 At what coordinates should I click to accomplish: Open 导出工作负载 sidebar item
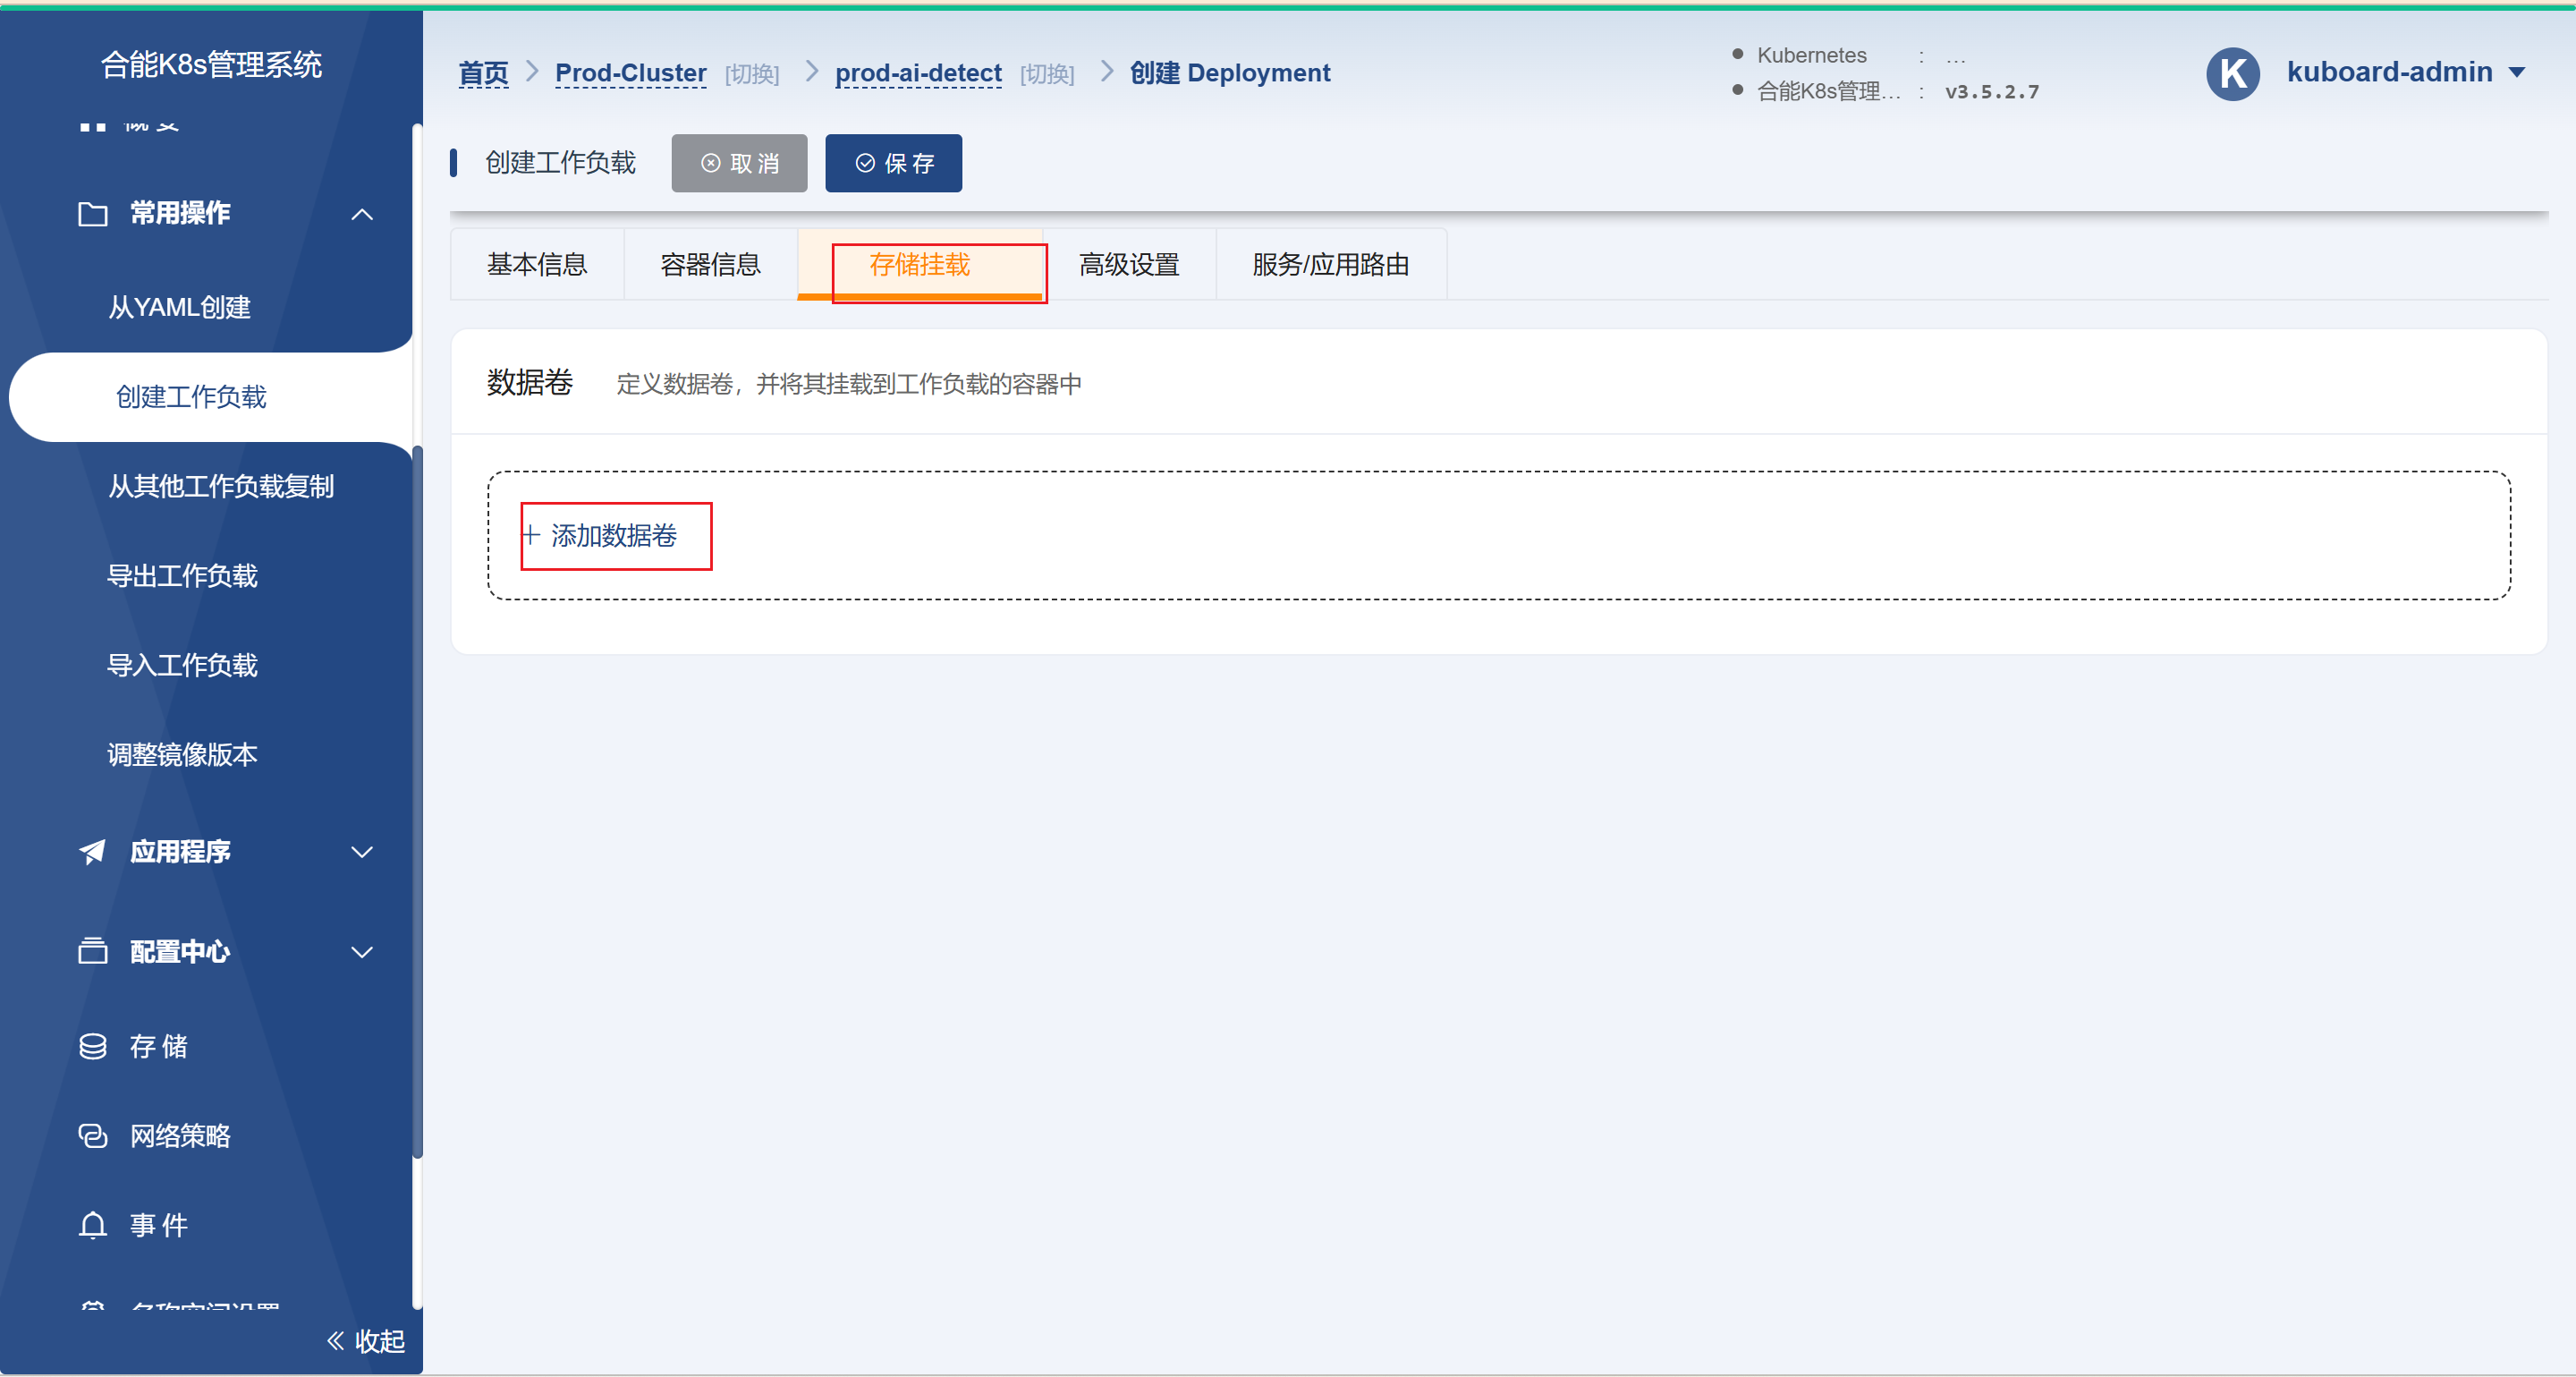coord(182,576)
